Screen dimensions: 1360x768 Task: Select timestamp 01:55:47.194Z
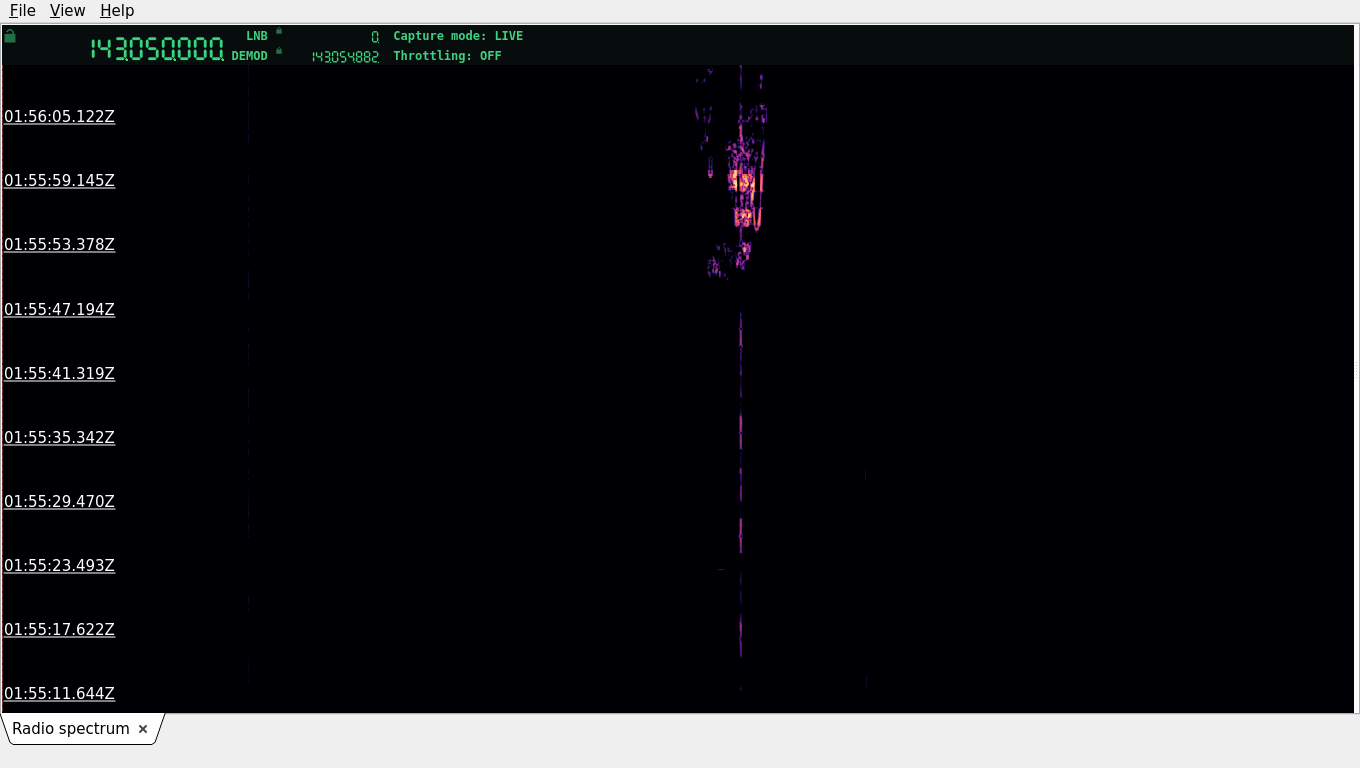(x=59, y=310)
